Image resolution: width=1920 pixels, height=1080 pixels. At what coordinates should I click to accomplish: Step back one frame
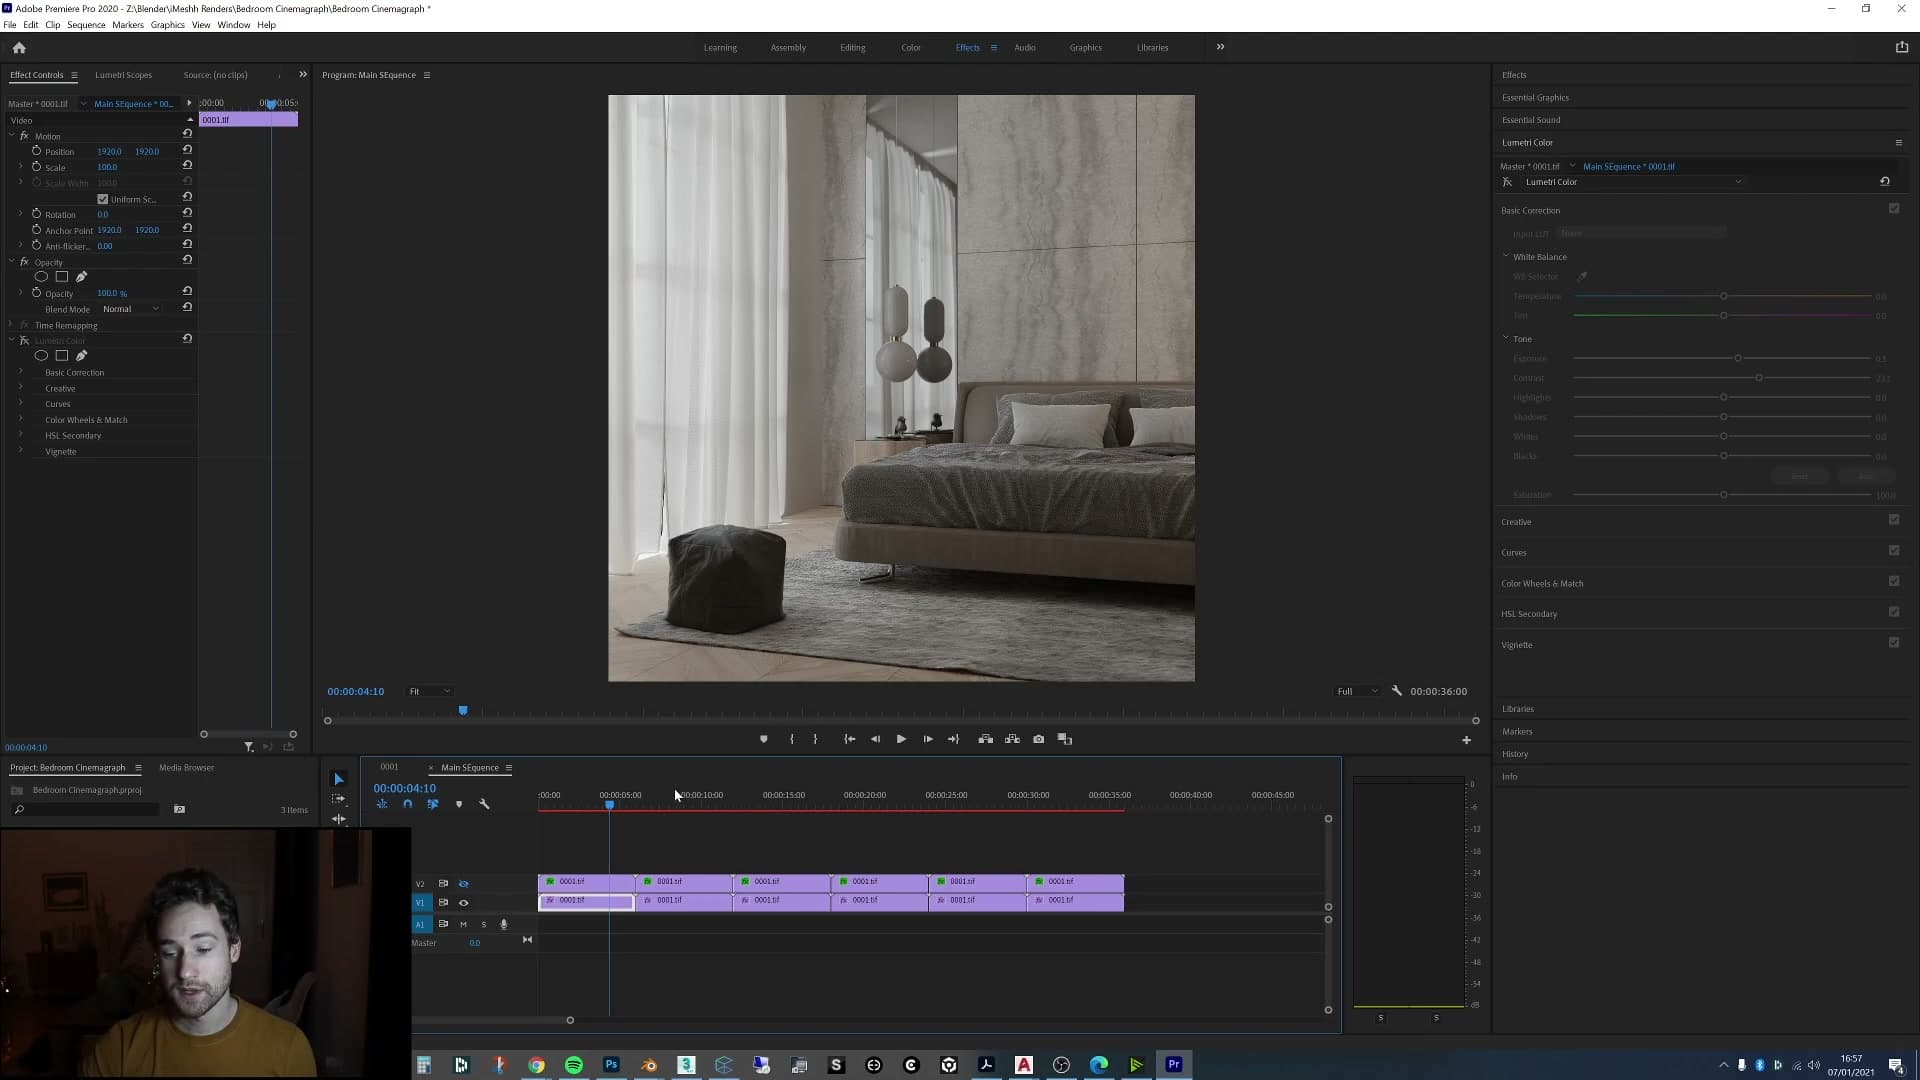click(x=875, y=739)
